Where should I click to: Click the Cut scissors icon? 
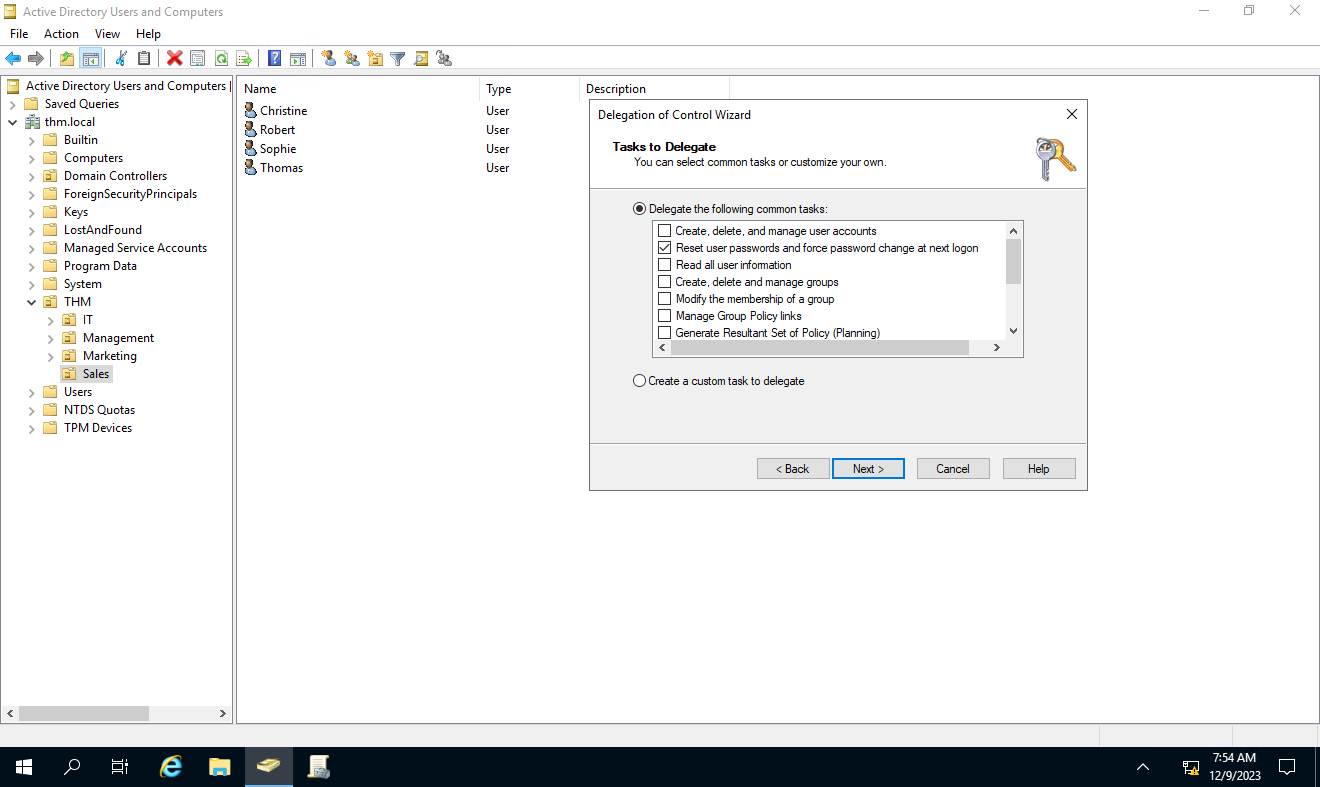pyautogui.click(x=121, y=59)
